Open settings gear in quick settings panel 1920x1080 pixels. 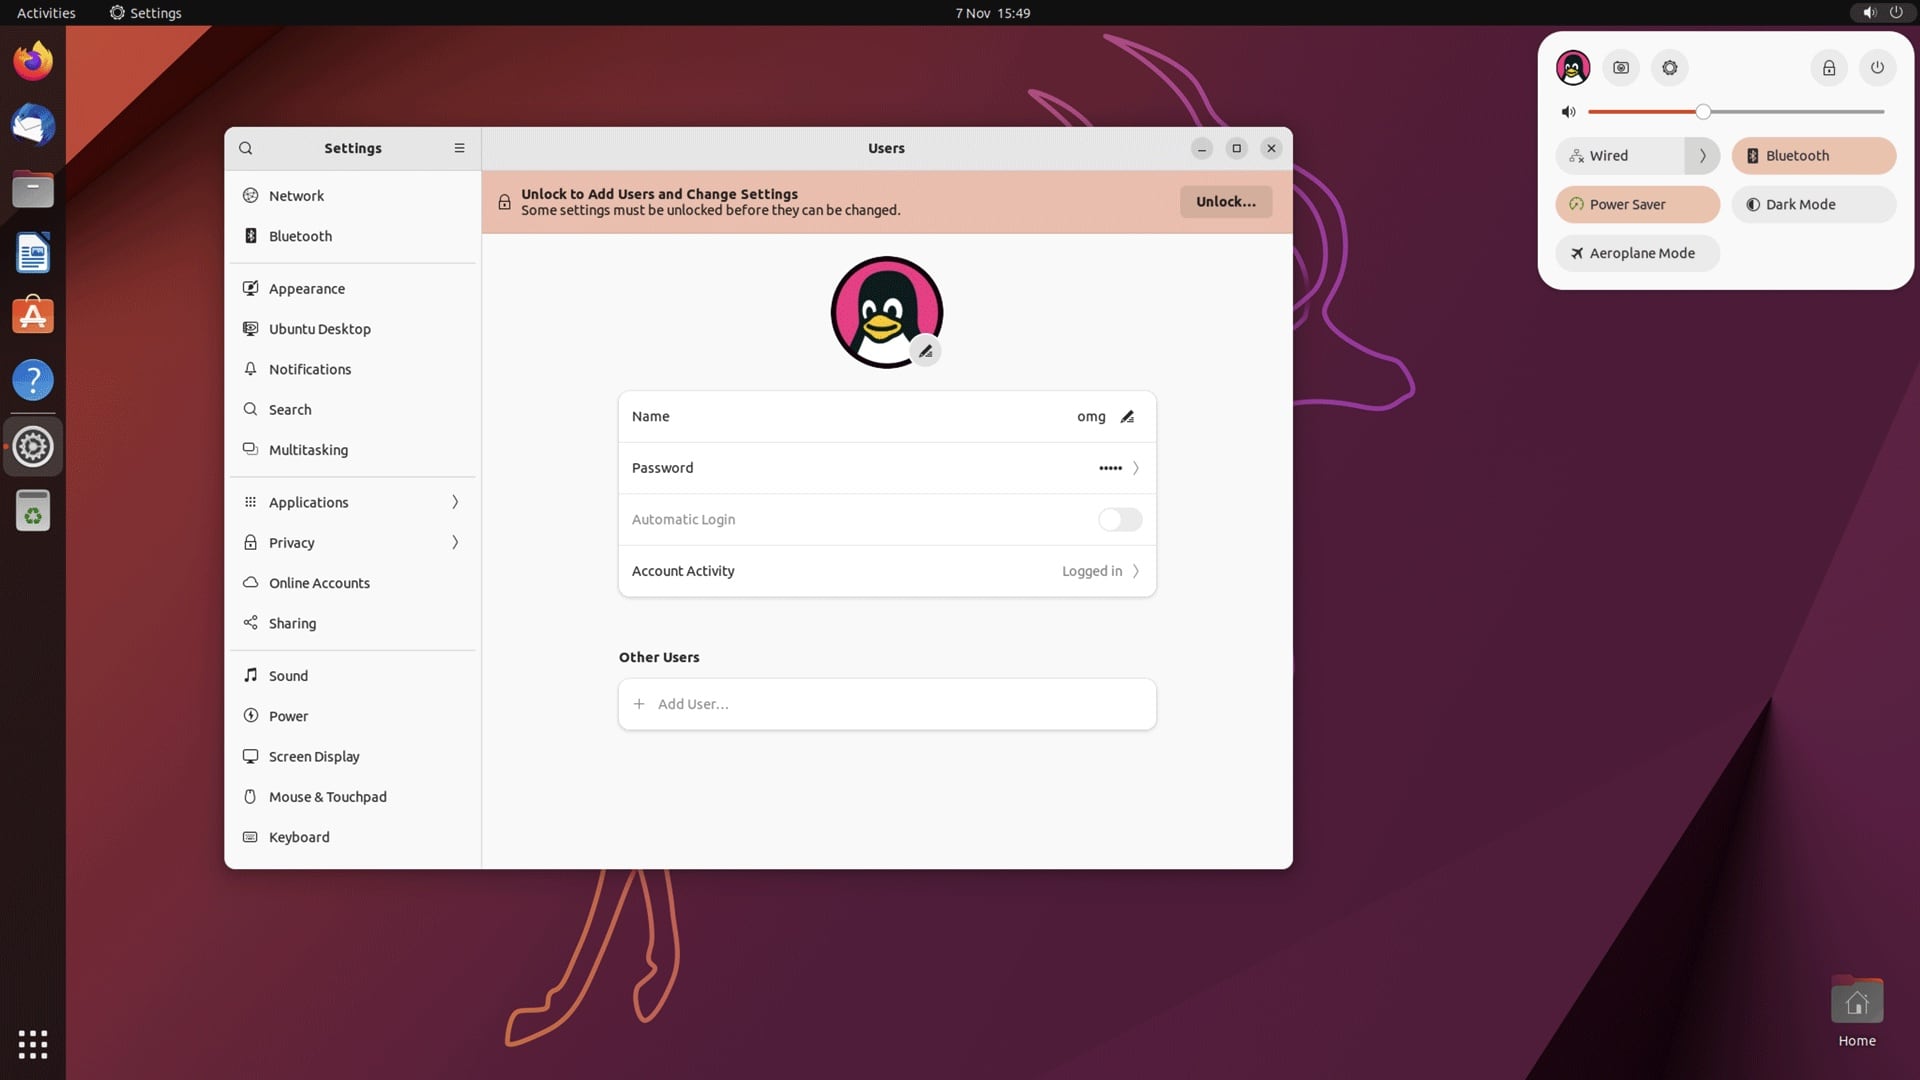(1670, 68)
